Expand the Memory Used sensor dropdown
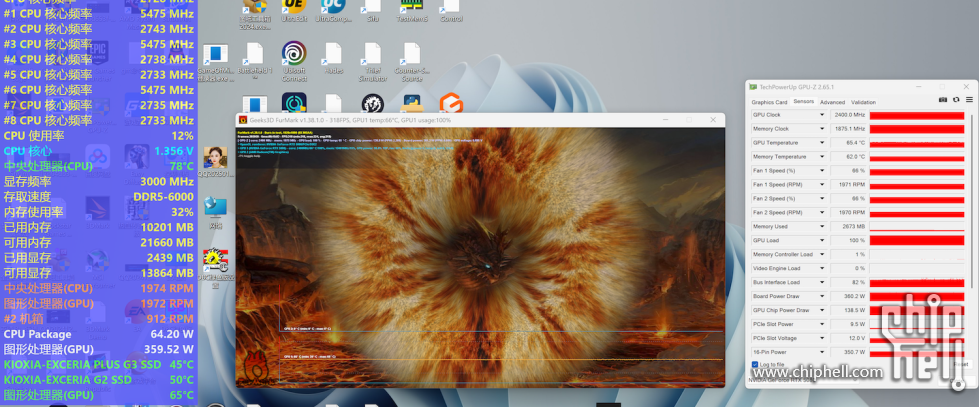 tap(822, 227)
